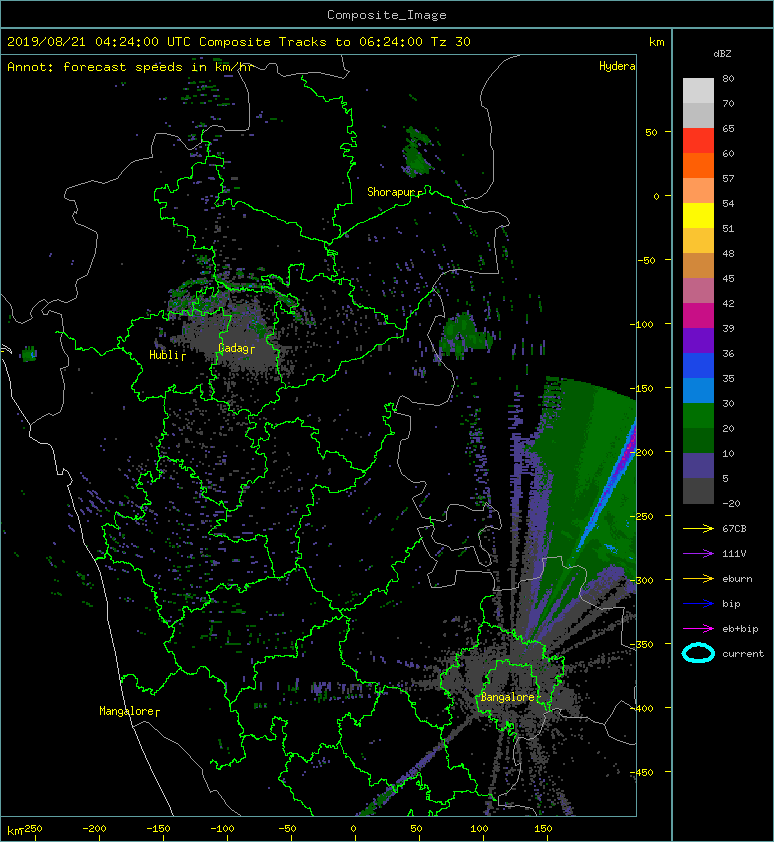Select the royal blue swatch in dBZ scale
The image size is (774, 842).
click(698, 366)
